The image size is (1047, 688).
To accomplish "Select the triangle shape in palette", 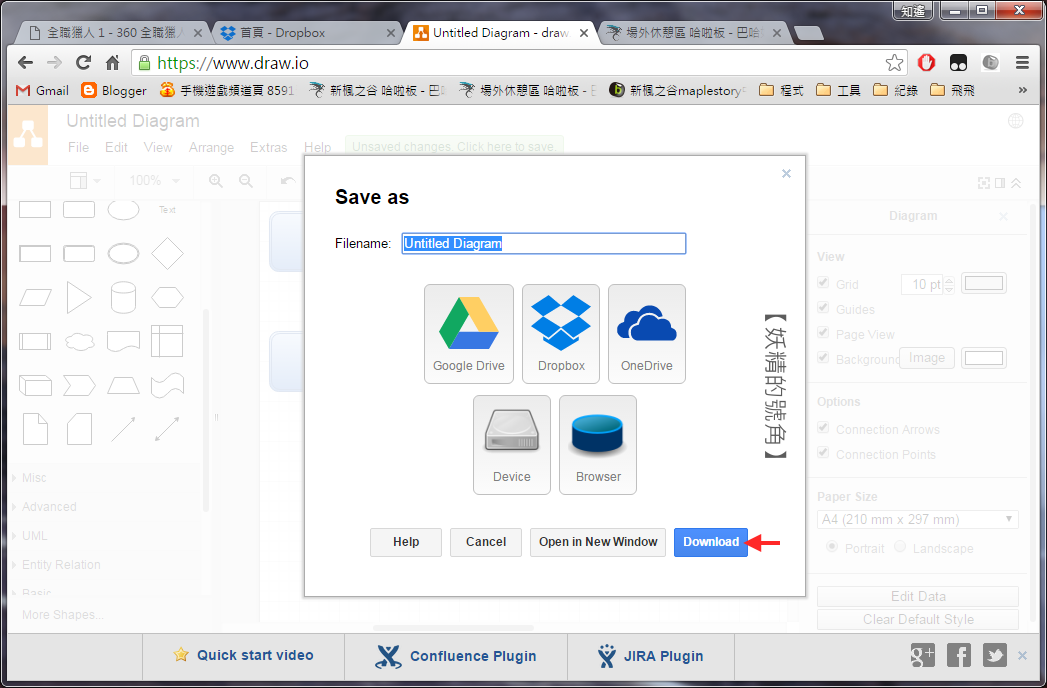I will click(79, 297).
